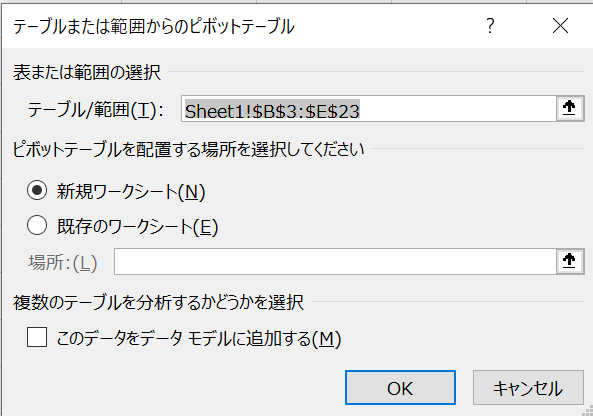Select the 新規ワークシート radio button
This screenshot has width=593, height=416.
[x=37, y=190]
